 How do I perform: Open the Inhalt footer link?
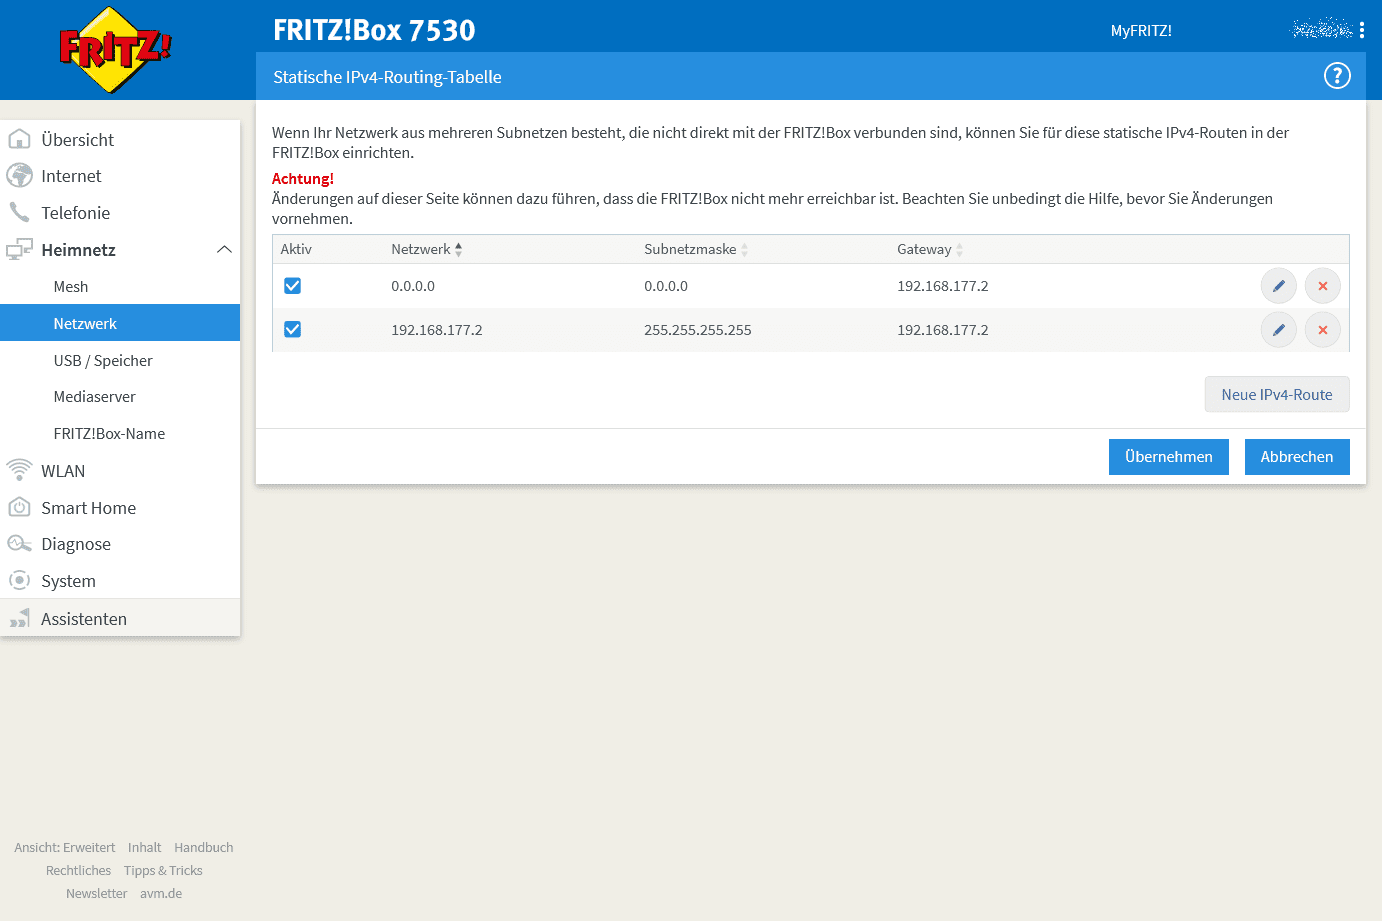(144, 847)
